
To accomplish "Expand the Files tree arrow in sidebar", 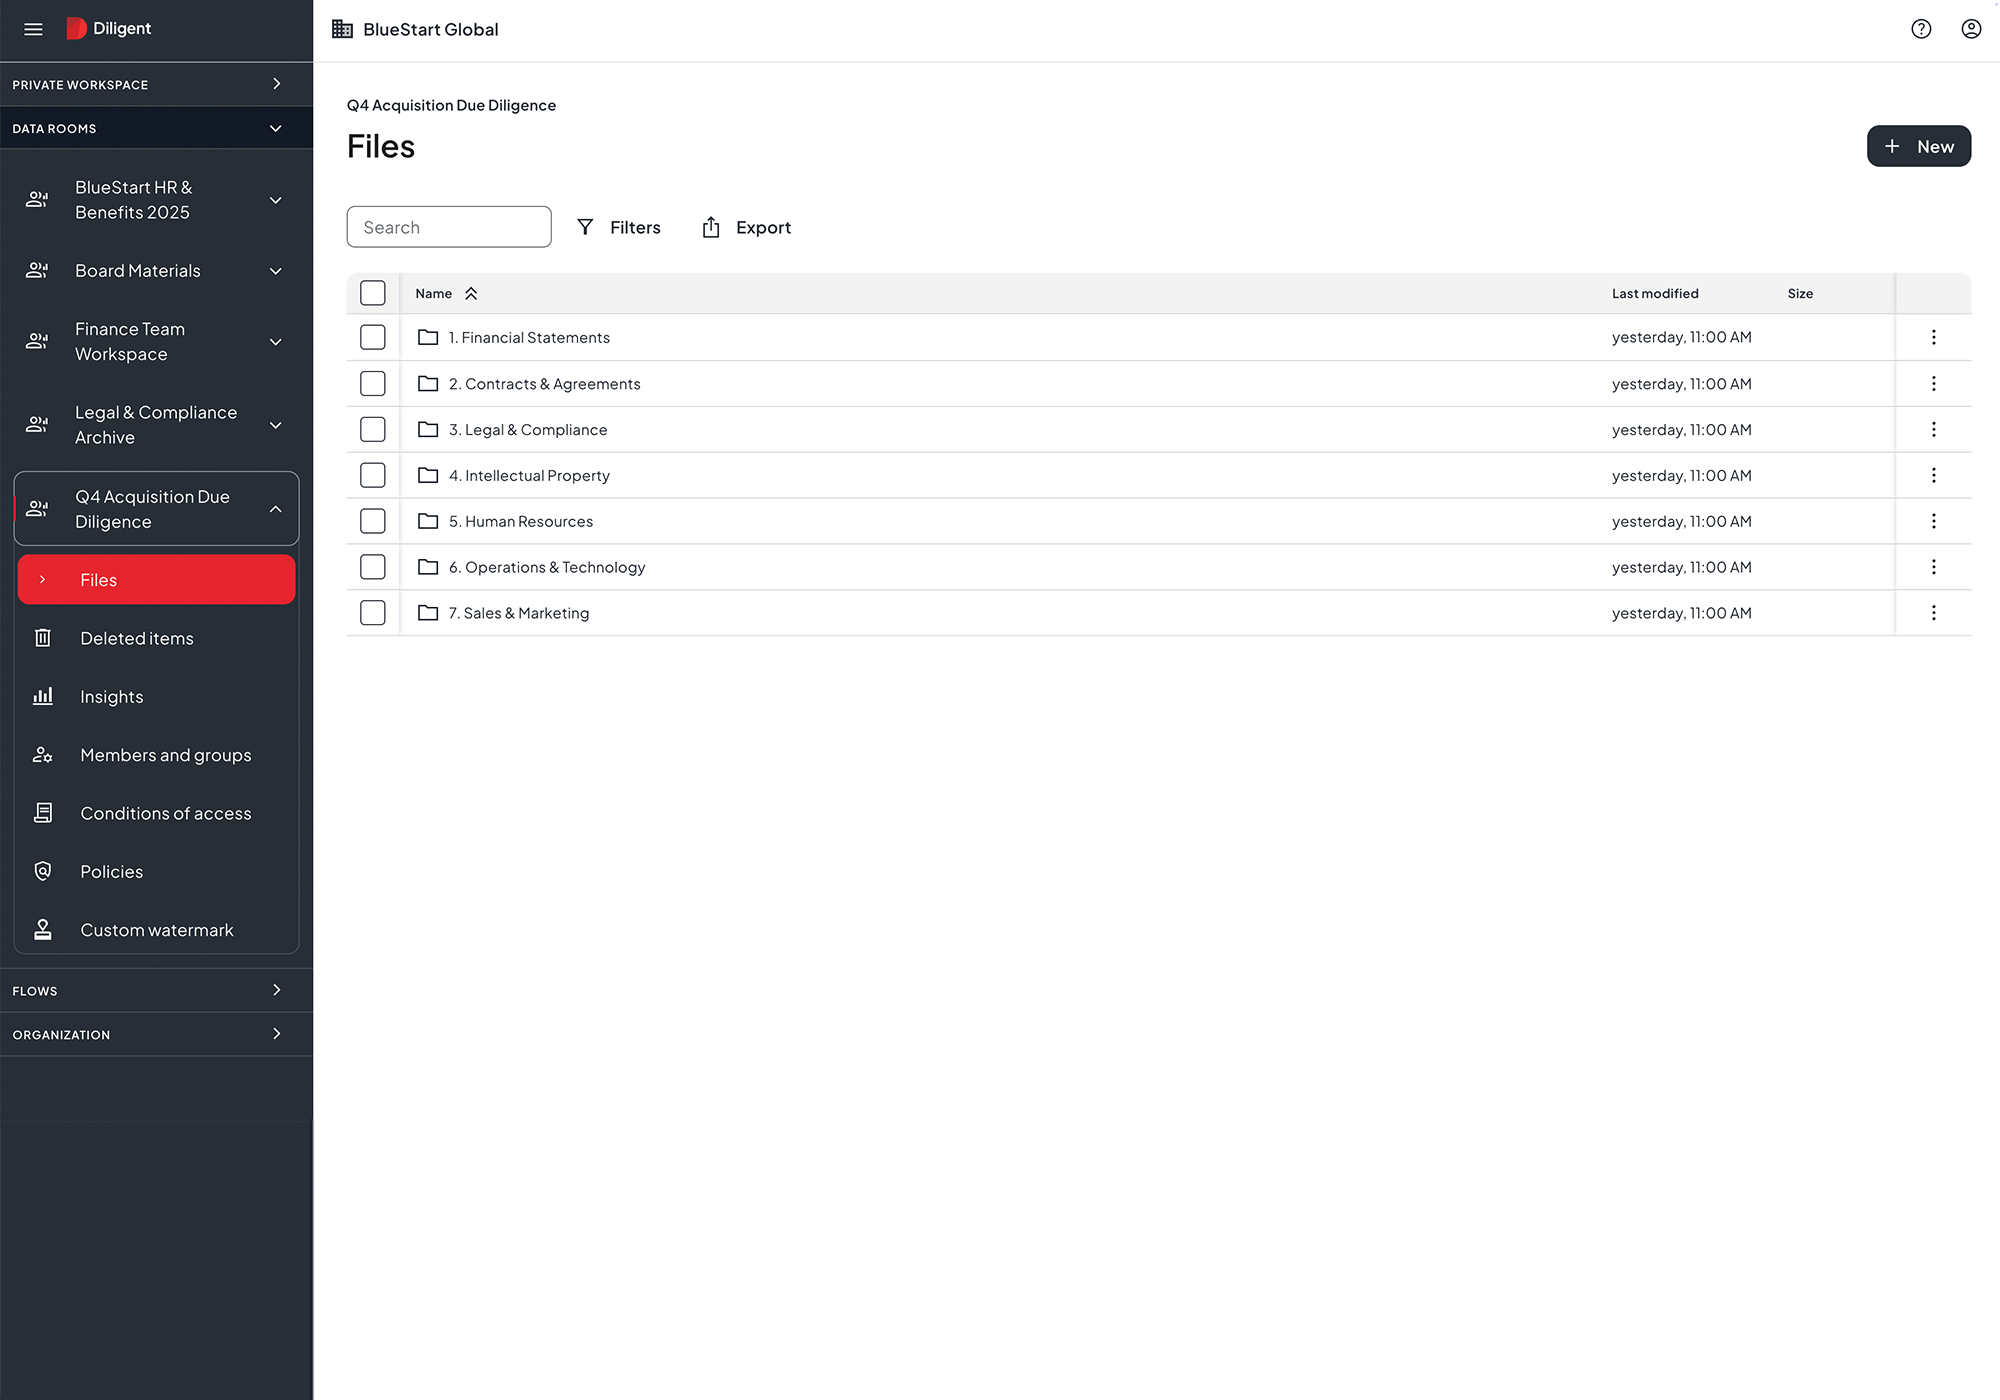I will pyautogui.click(x=42, y=580).
